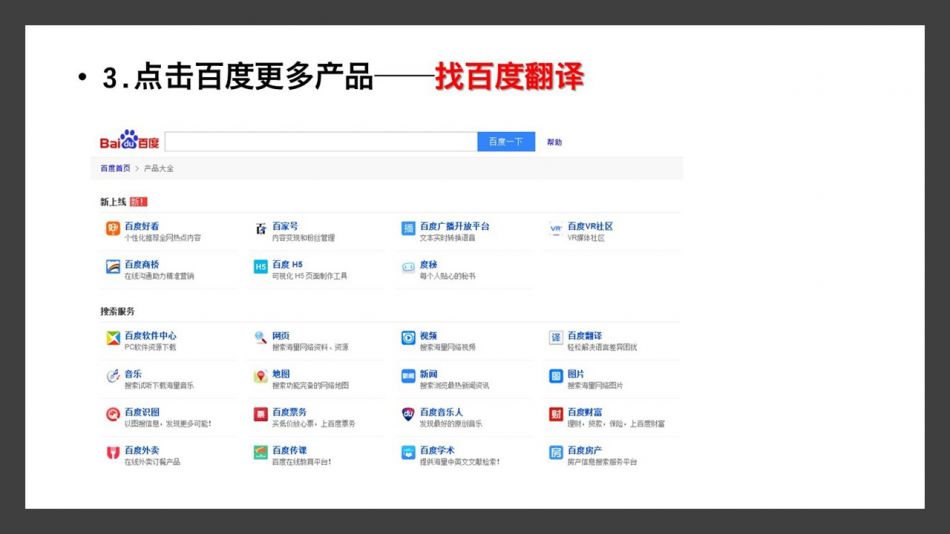The width and height of the screenshot is (950, 534).
Task: Click the 新闻 news link
Action: pos(428,374)
